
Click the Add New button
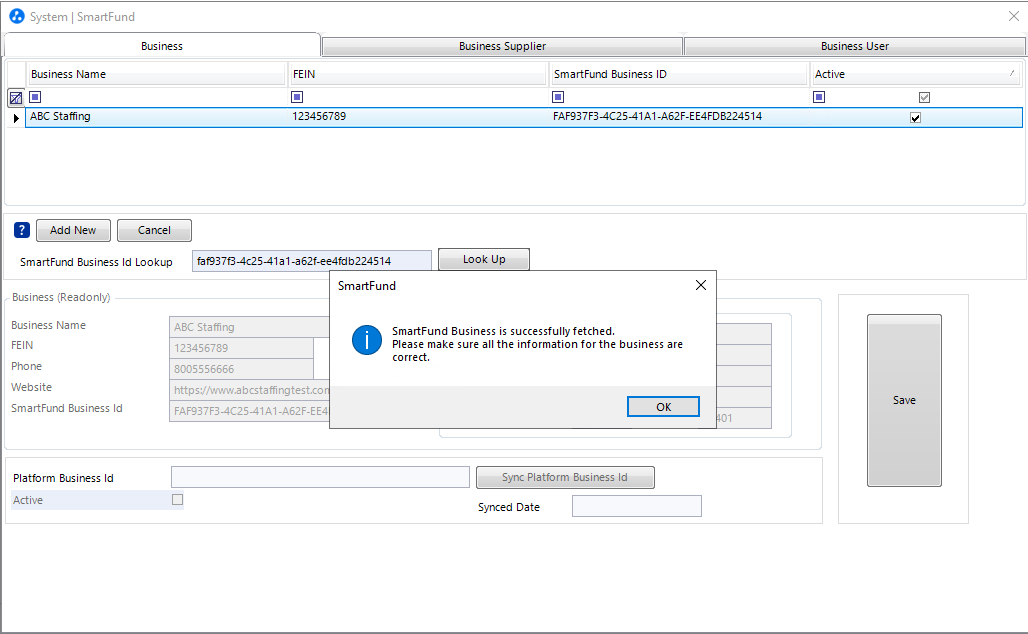pos(73,230)
